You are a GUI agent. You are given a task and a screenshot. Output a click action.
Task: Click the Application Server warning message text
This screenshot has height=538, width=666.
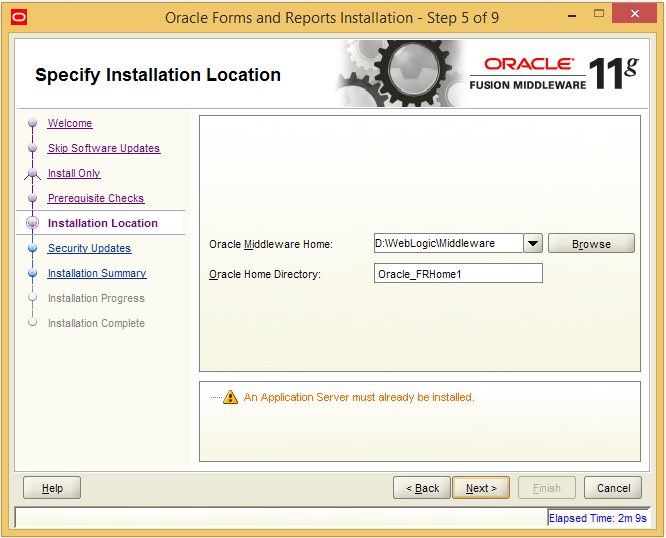pos(359,397)
